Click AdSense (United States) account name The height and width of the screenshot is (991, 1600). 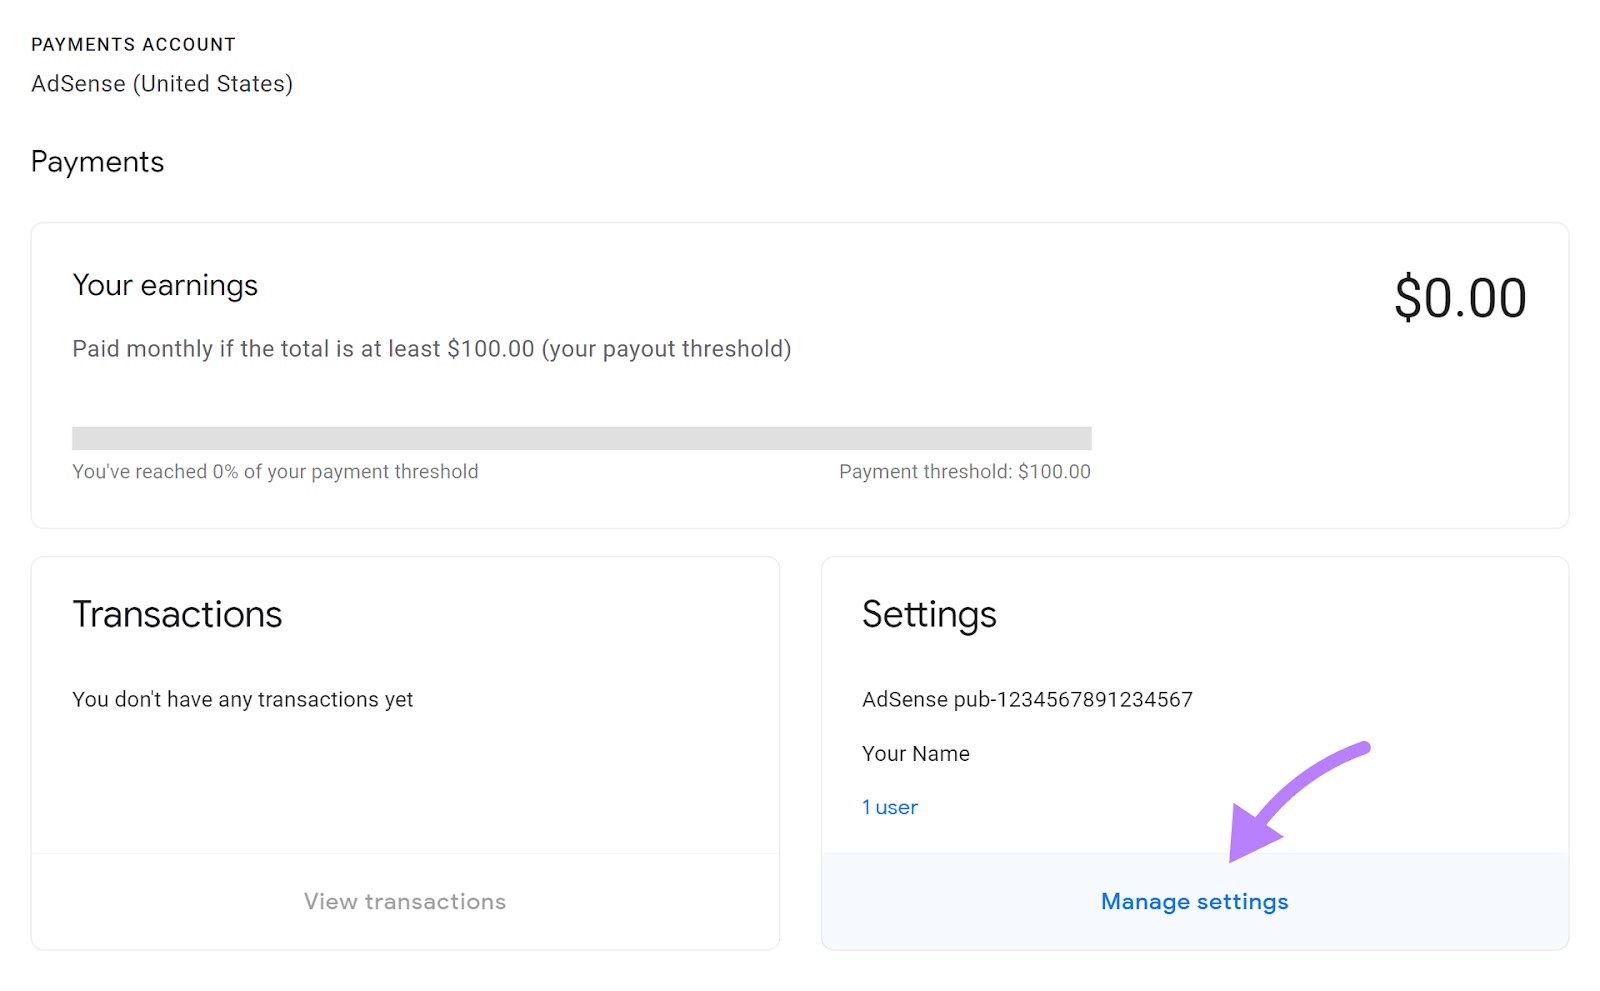(x=161, y=84)
